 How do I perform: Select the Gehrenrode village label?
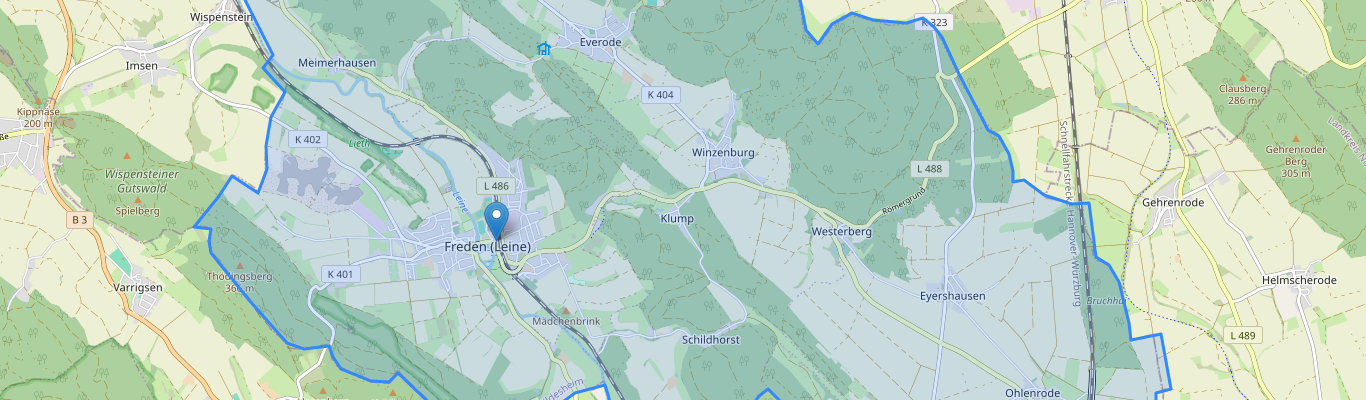click(1173, 202)
